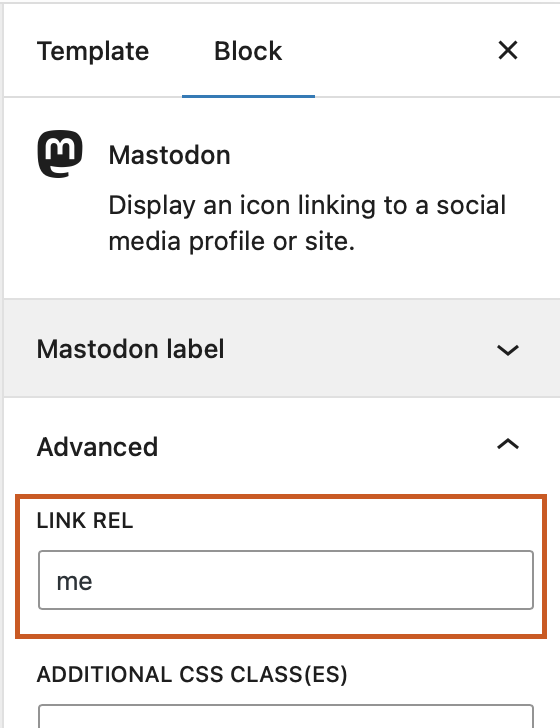This screenshot has height=728, width=560.
Task: Click the block description about social icons
Action: click(307, 223)
